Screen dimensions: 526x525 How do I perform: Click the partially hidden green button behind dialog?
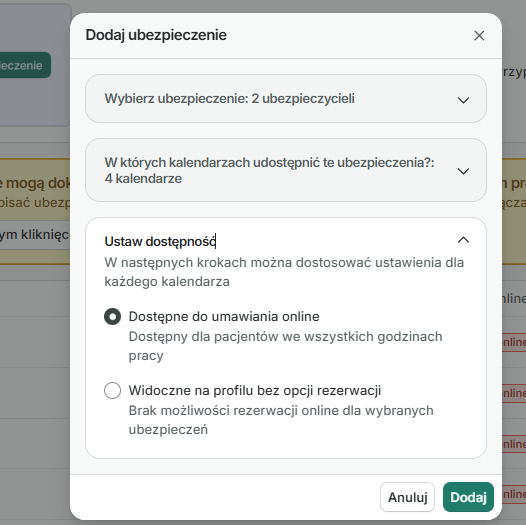pyautogui.click(x=25, y=65)
